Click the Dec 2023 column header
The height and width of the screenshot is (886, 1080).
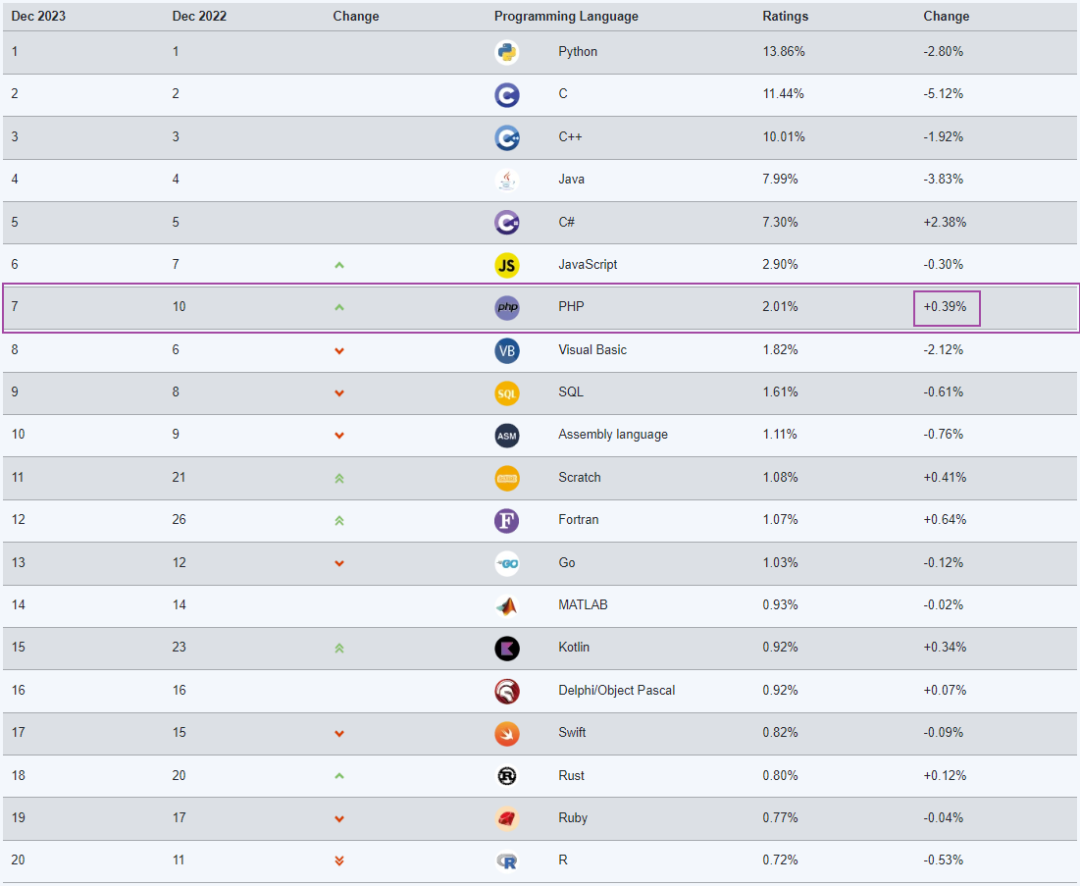click(x=39, y=16)
